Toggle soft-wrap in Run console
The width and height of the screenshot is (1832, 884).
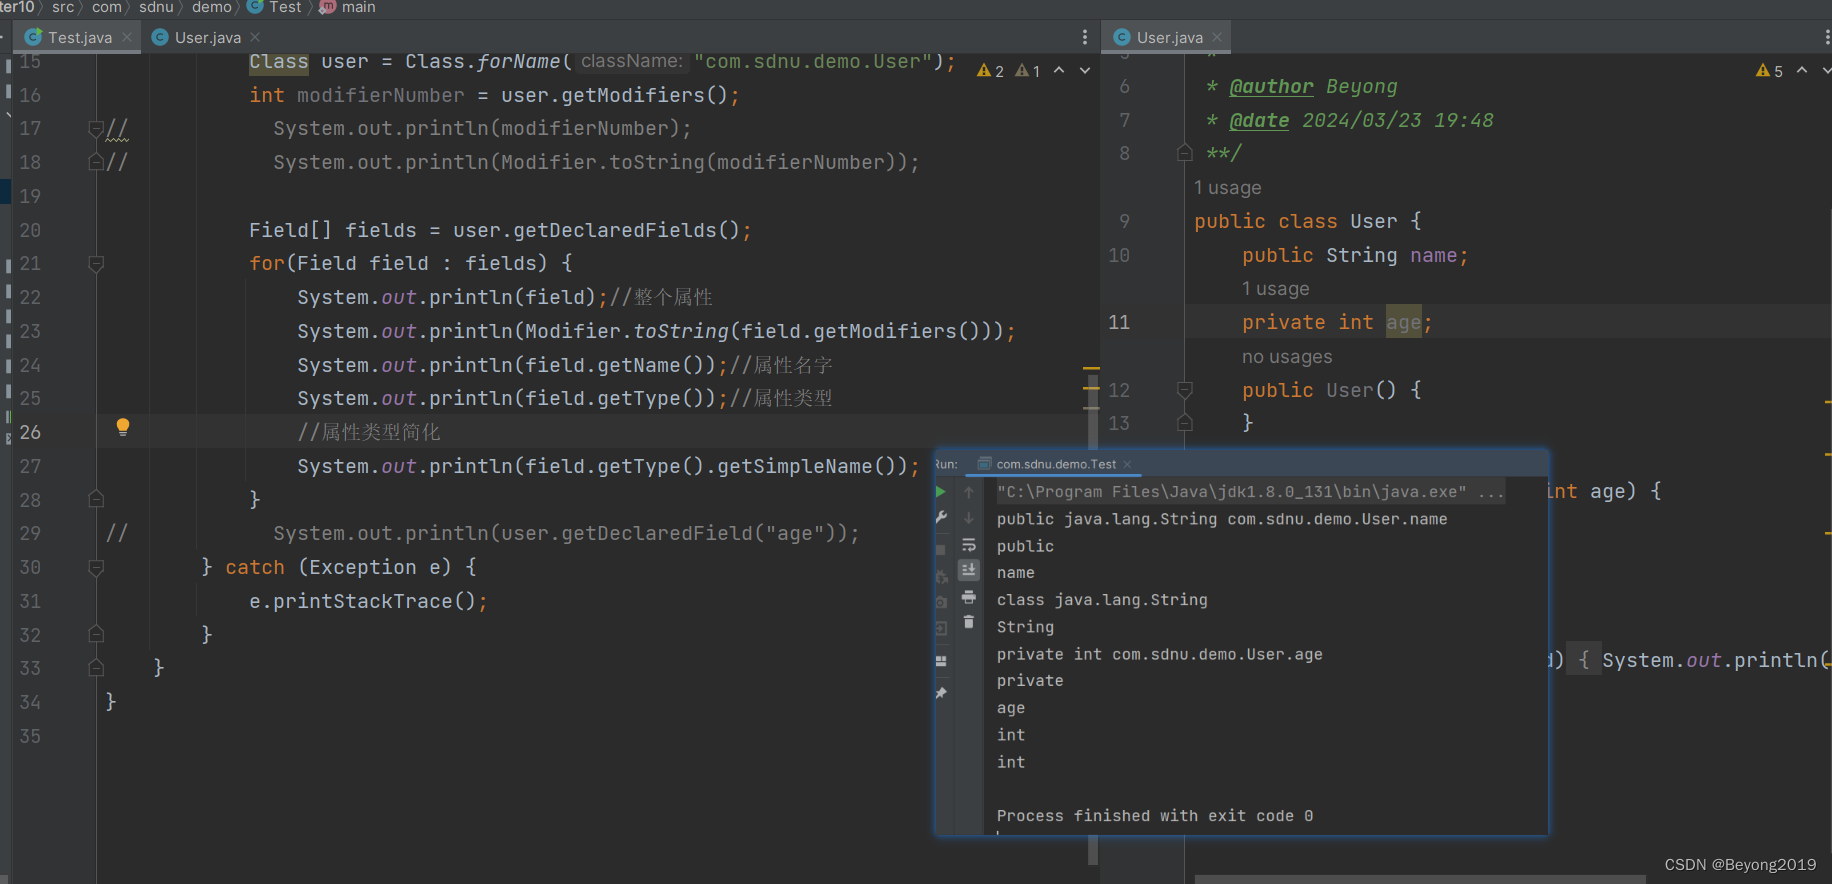[968, 545]
